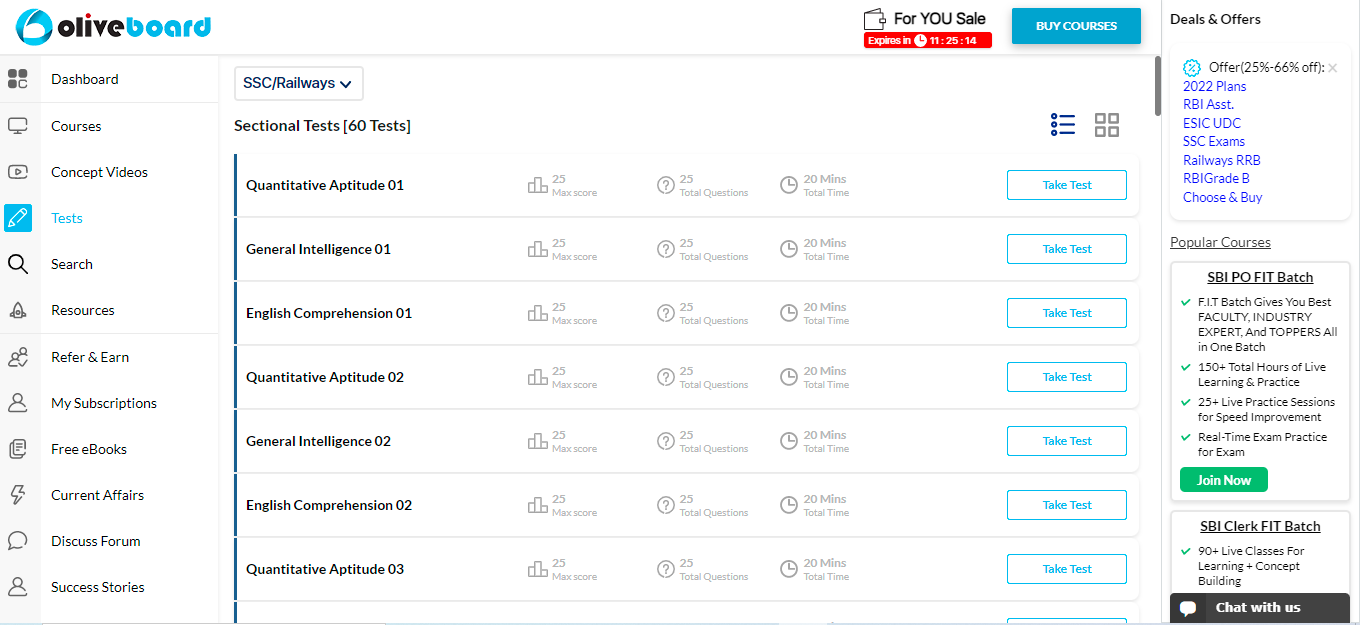The width and height of the screenshot is (1360, 625).
Task: Click the Oliveboard logo
Action: click(x=113, y=26)
